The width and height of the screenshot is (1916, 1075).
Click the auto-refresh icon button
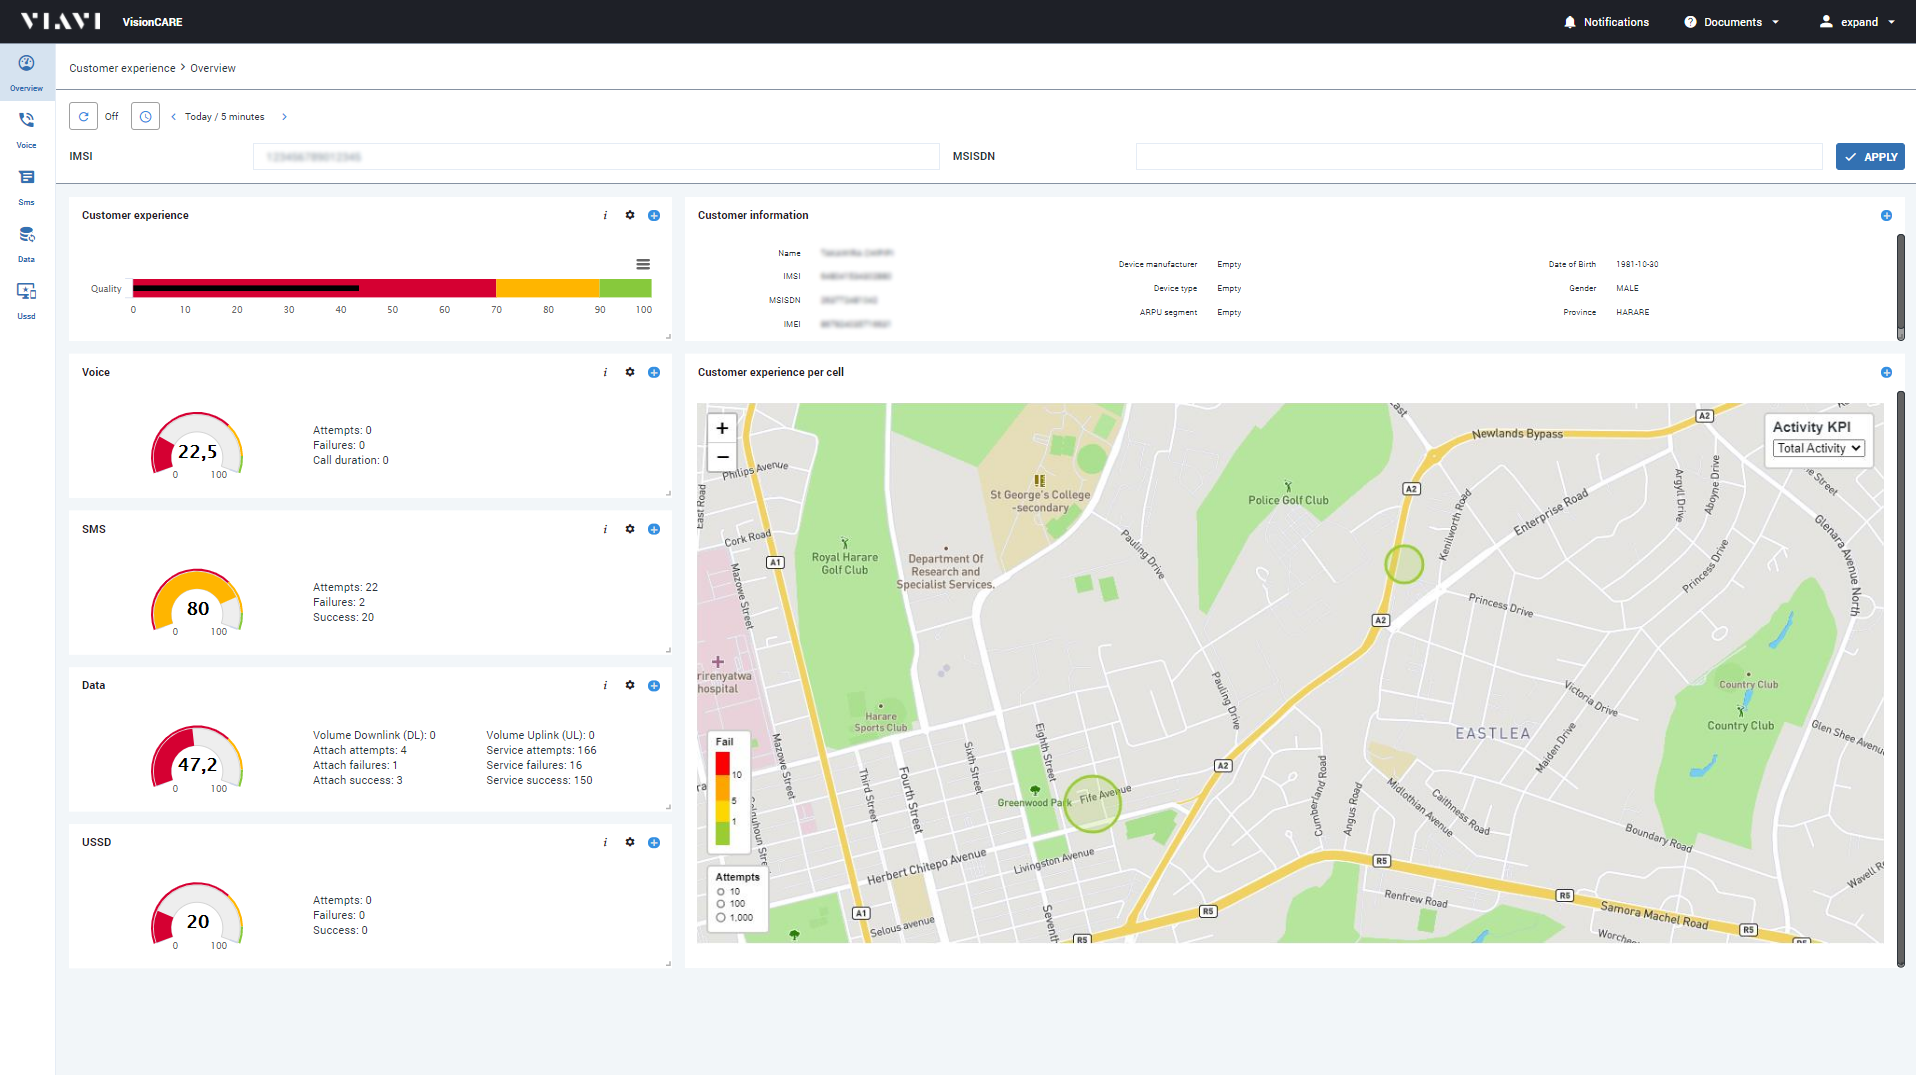pyautogui.click(x=84, y=117)
